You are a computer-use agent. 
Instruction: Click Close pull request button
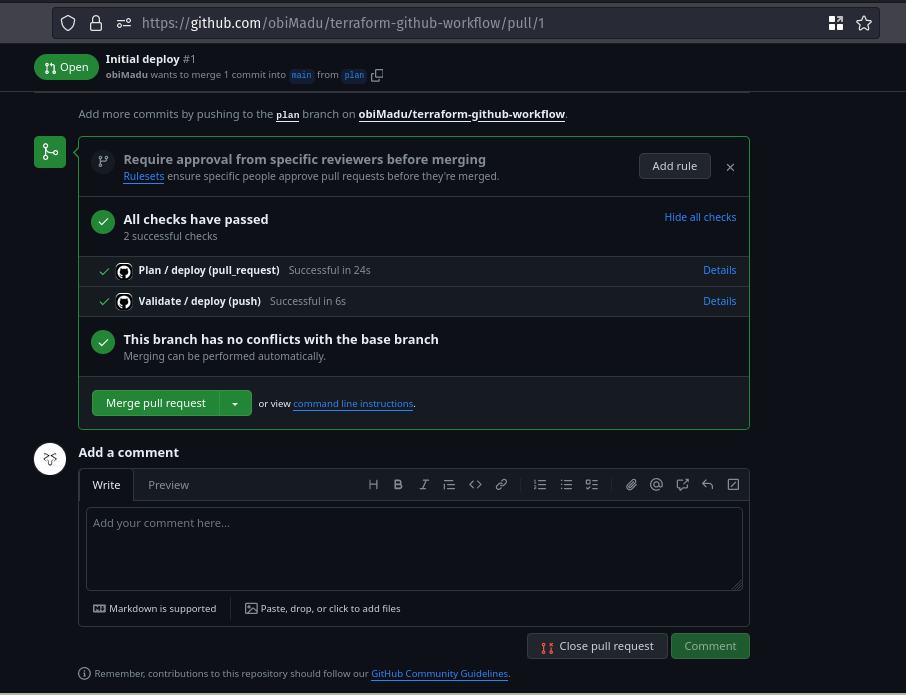coord(597,646)
